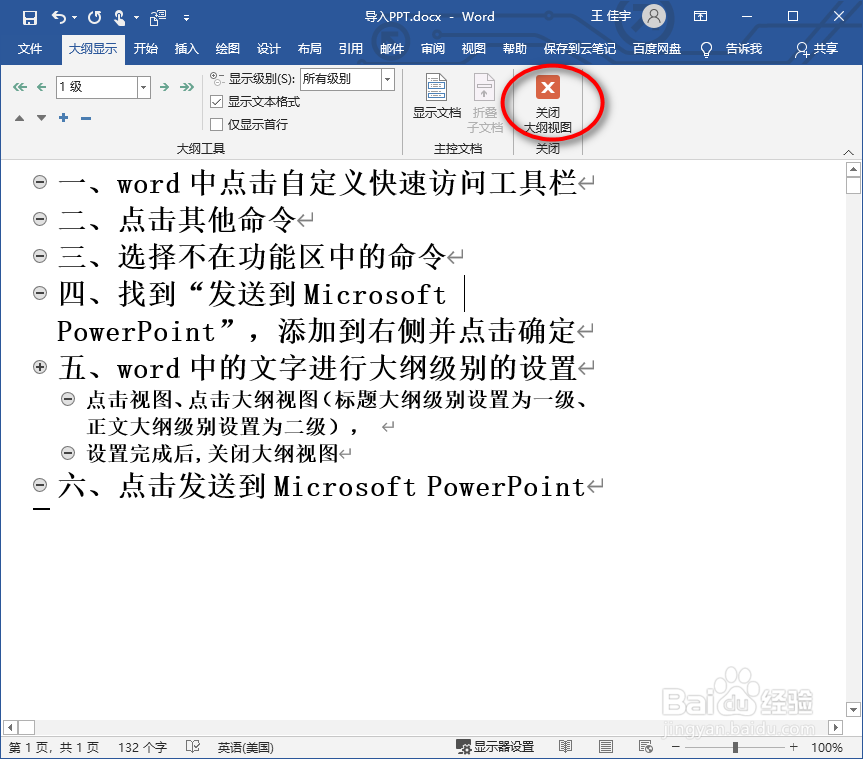Click the 显示文档 button
This screenshot has height=759, width=863.
[x=436, y=97]
